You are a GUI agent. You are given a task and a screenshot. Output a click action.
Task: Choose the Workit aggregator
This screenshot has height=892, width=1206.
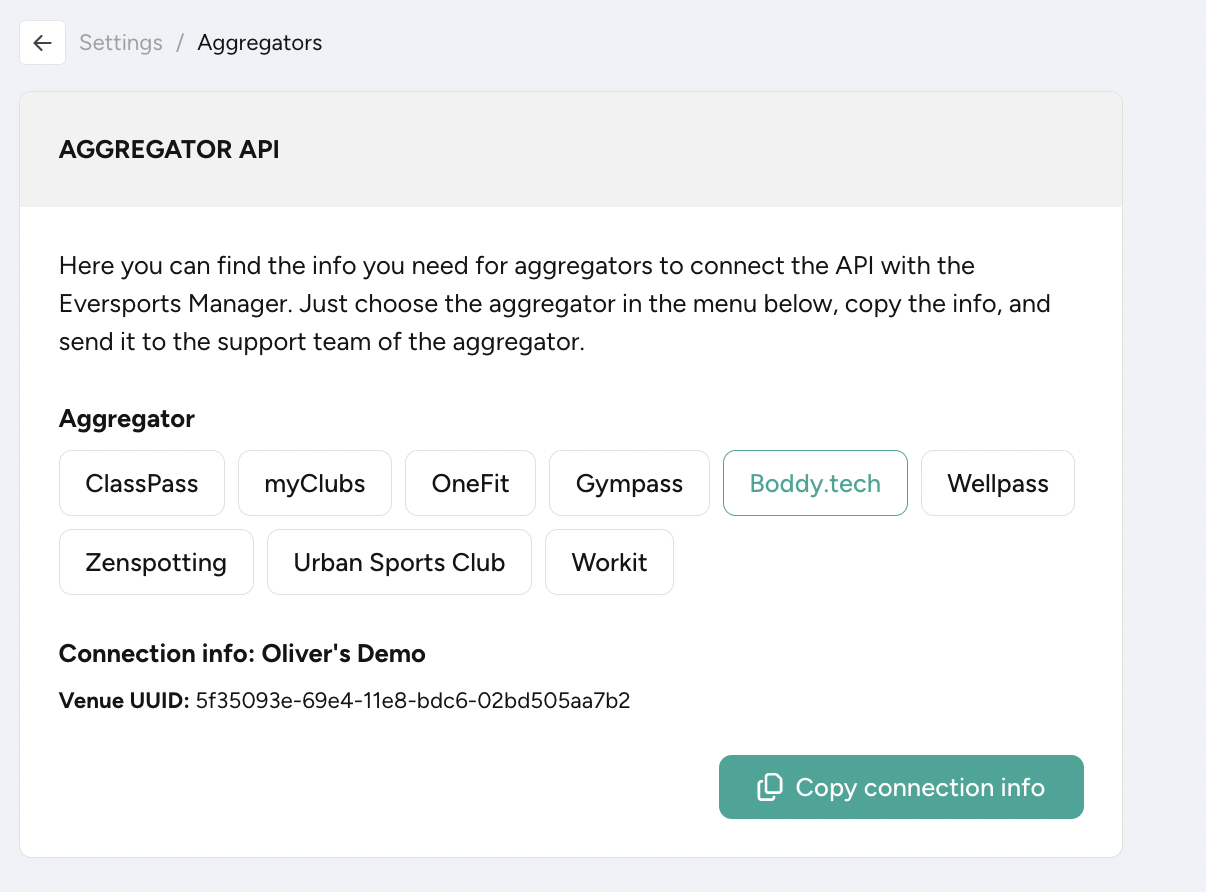coord(609,562)
